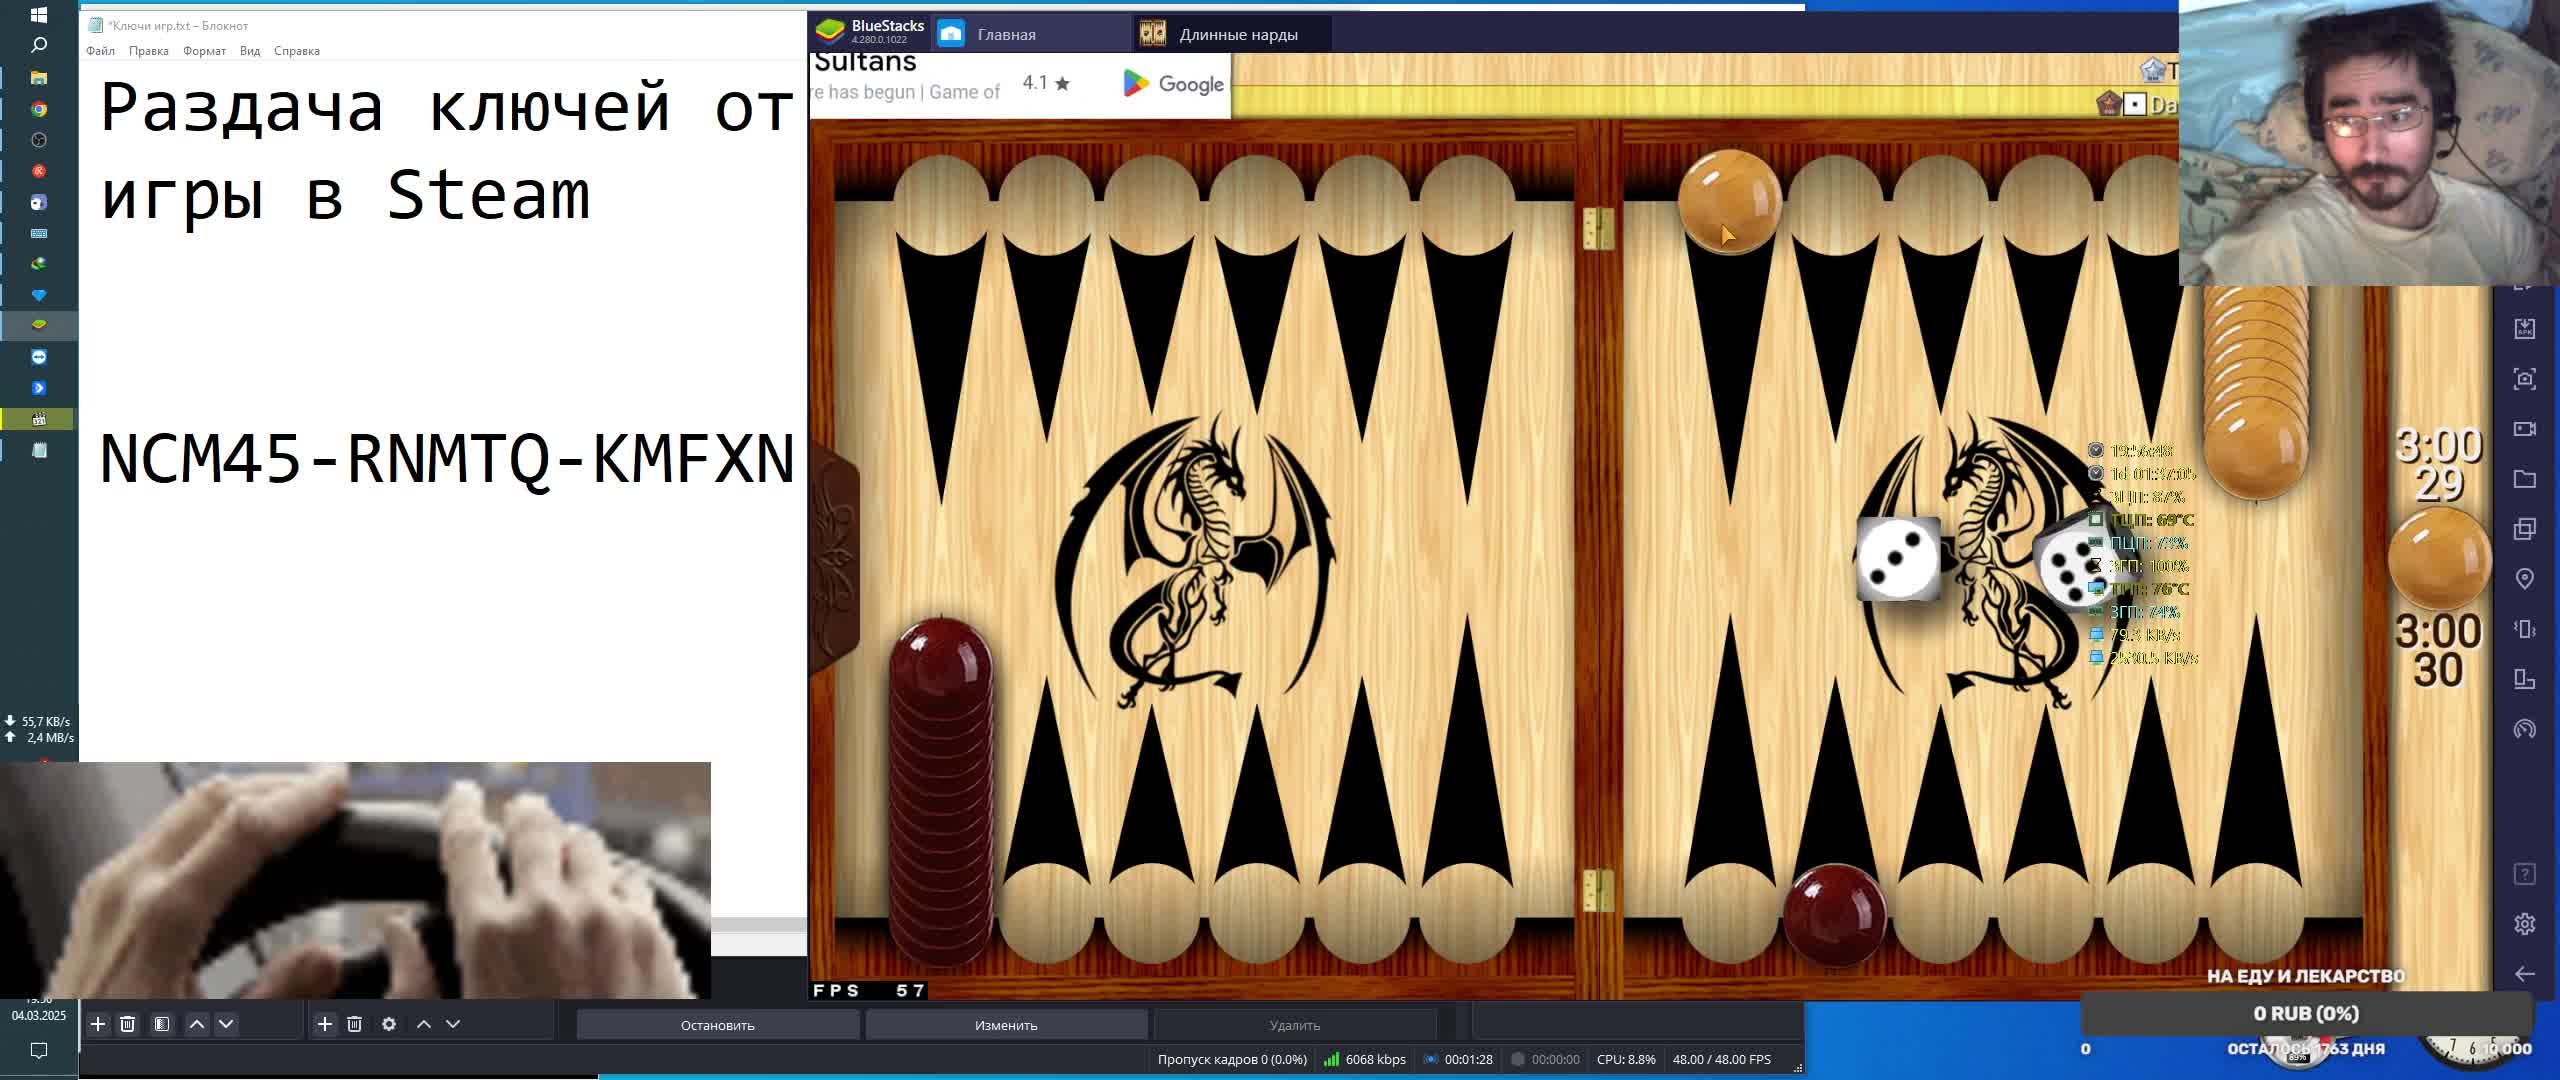Open Windows notification center icon
The image size is (2560, 1080).
[39, 1050]
